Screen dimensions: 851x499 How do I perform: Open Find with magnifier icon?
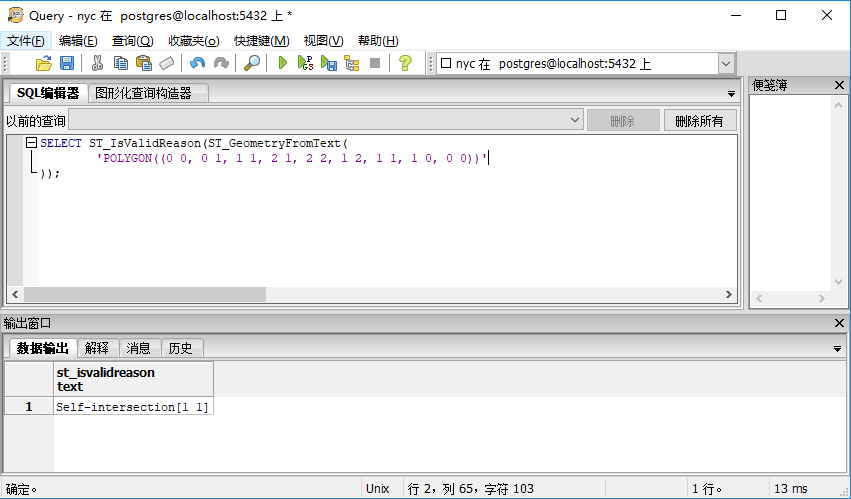(252, 64)
